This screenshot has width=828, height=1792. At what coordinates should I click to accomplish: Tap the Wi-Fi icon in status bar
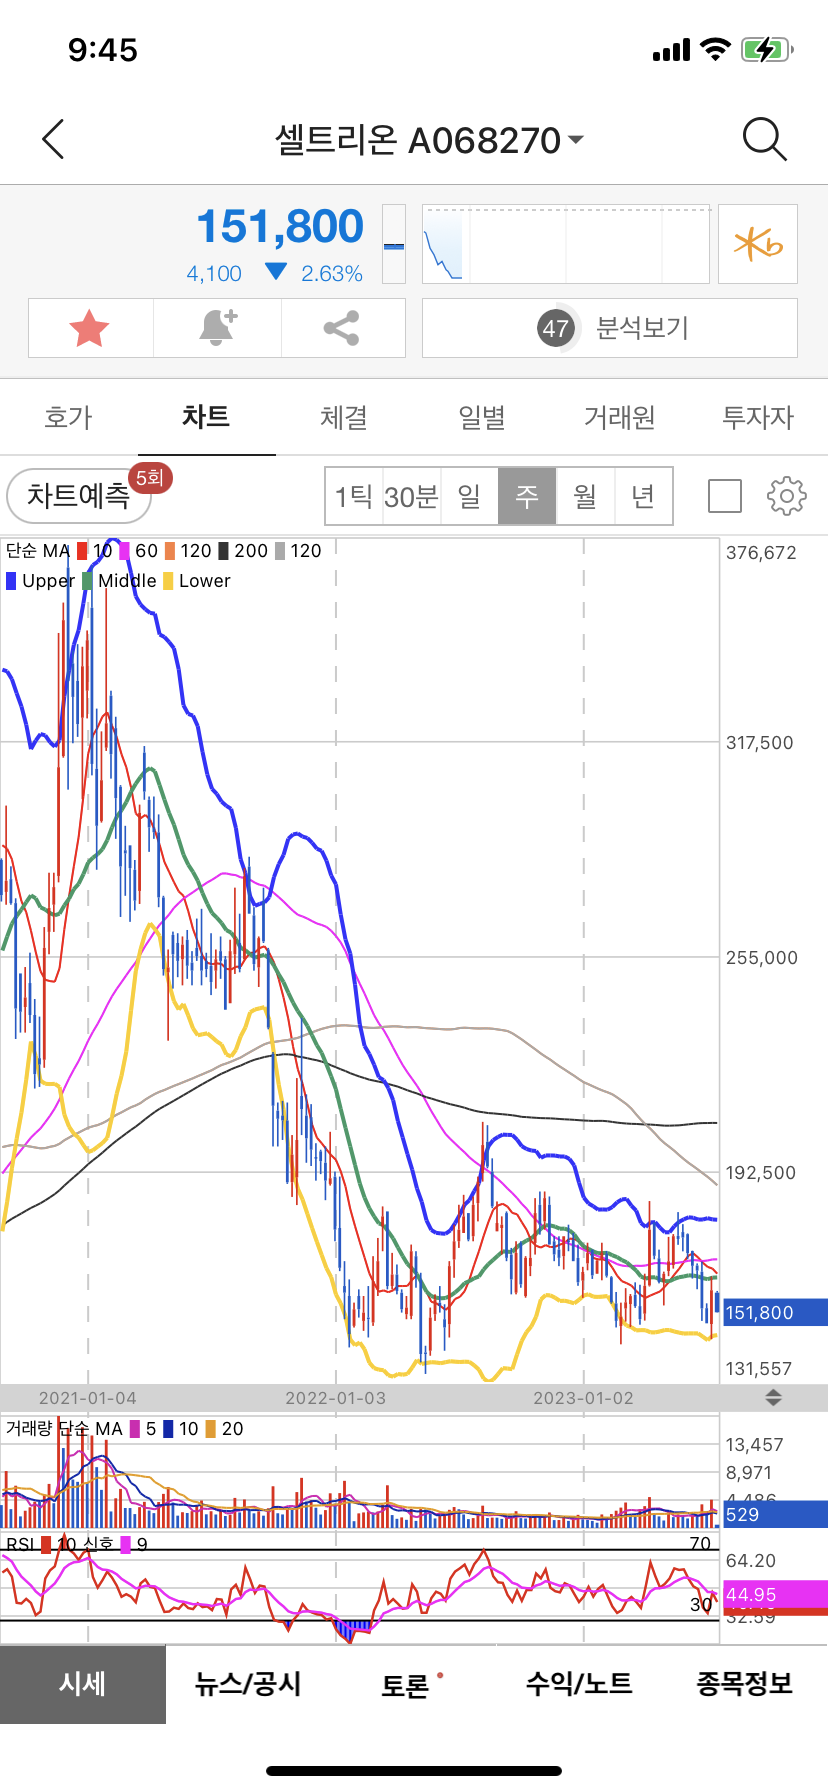pyautogui.click(x=715, y=49)
